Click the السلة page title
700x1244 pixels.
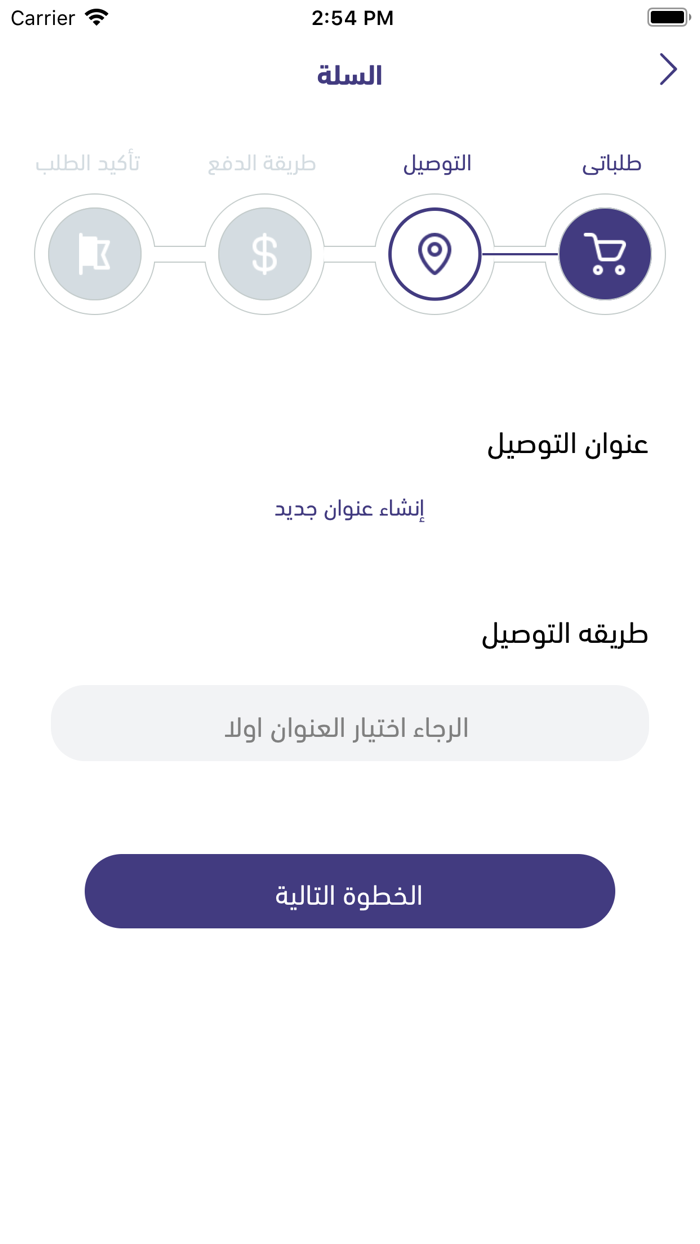(x=350, y=76)
